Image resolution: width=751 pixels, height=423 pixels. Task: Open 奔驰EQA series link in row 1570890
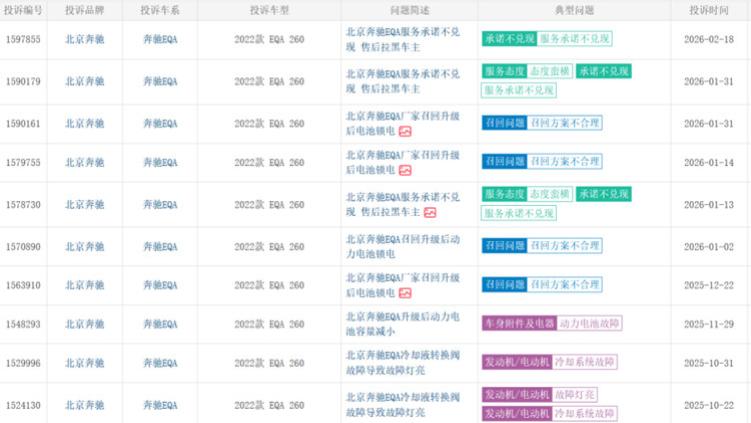[x=160, y=247]
